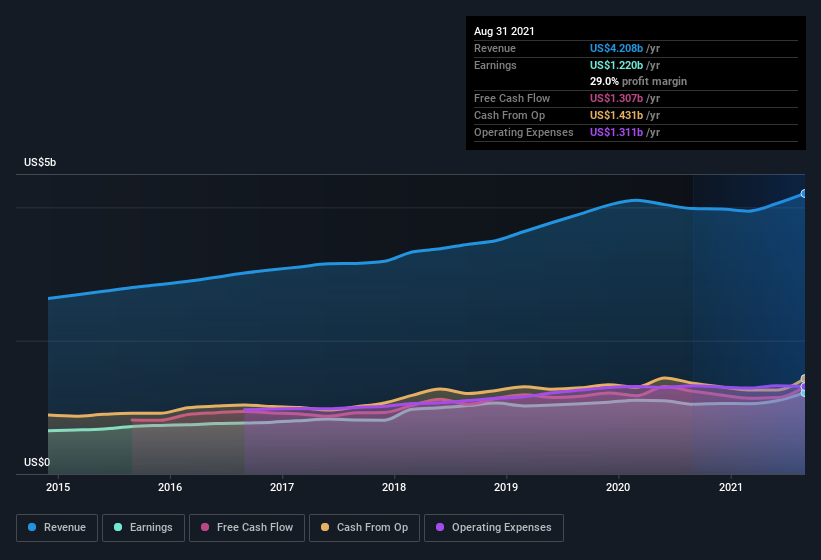Click the US$5b y-axis label

(40, 162)
